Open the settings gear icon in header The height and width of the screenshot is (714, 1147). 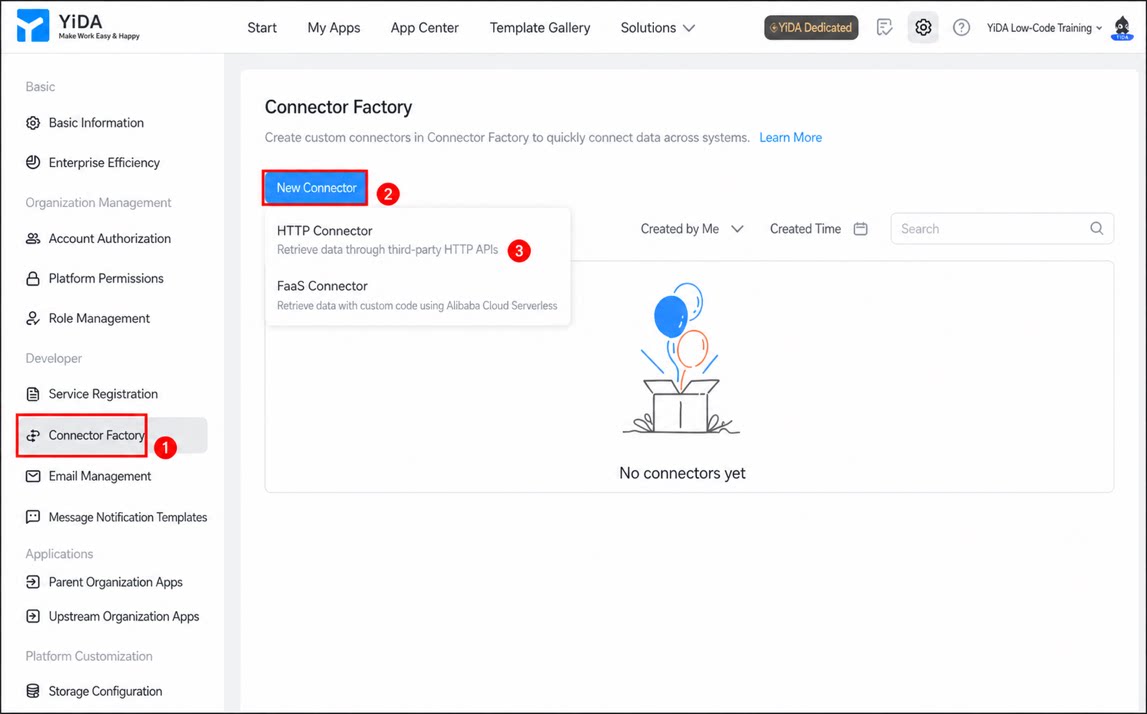tap(923, 28)
